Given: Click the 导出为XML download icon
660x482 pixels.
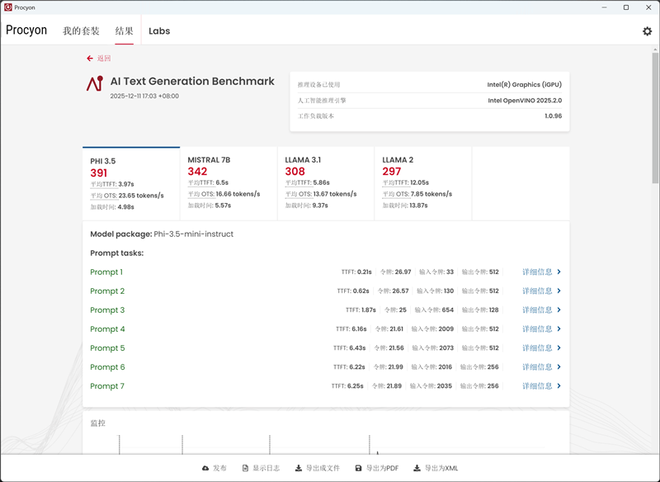Looking at the screenshot, I should click(x=417, y=468).
